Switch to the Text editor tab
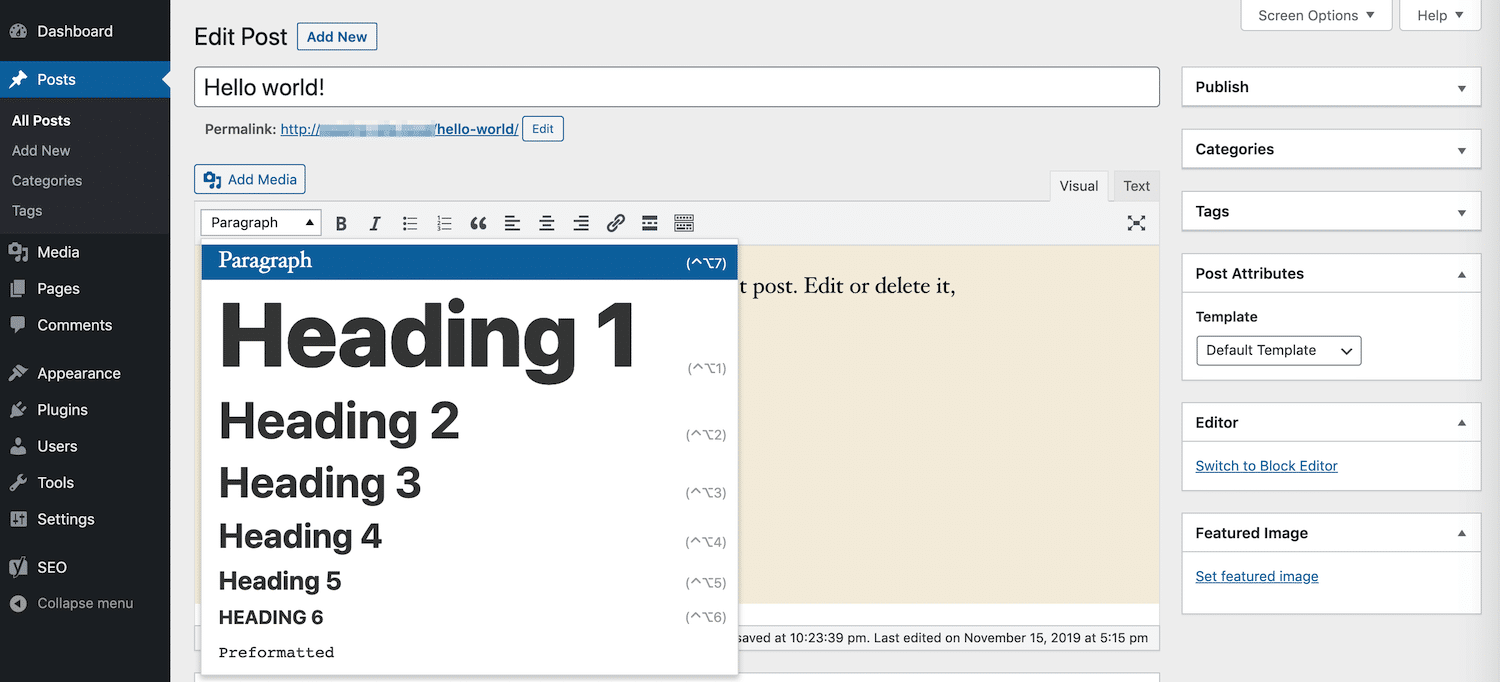Screen dimensions: 1500x682 (1136, 186)
